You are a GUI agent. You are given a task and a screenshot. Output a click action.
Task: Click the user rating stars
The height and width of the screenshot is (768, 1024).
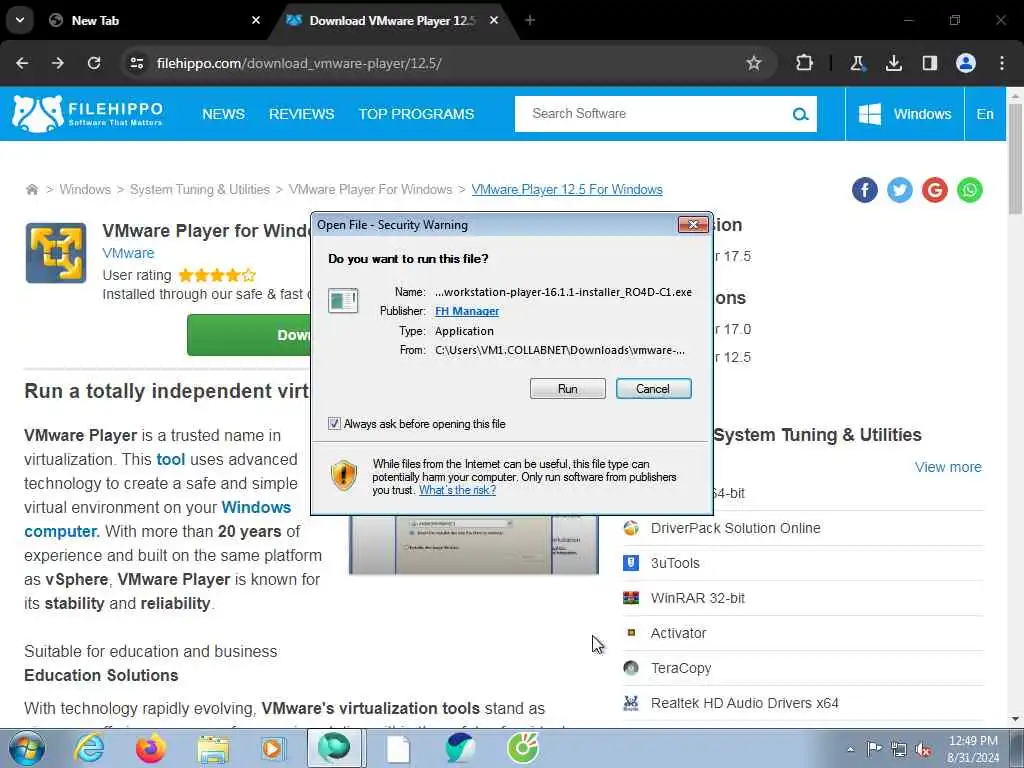click(x=217, y=276)
